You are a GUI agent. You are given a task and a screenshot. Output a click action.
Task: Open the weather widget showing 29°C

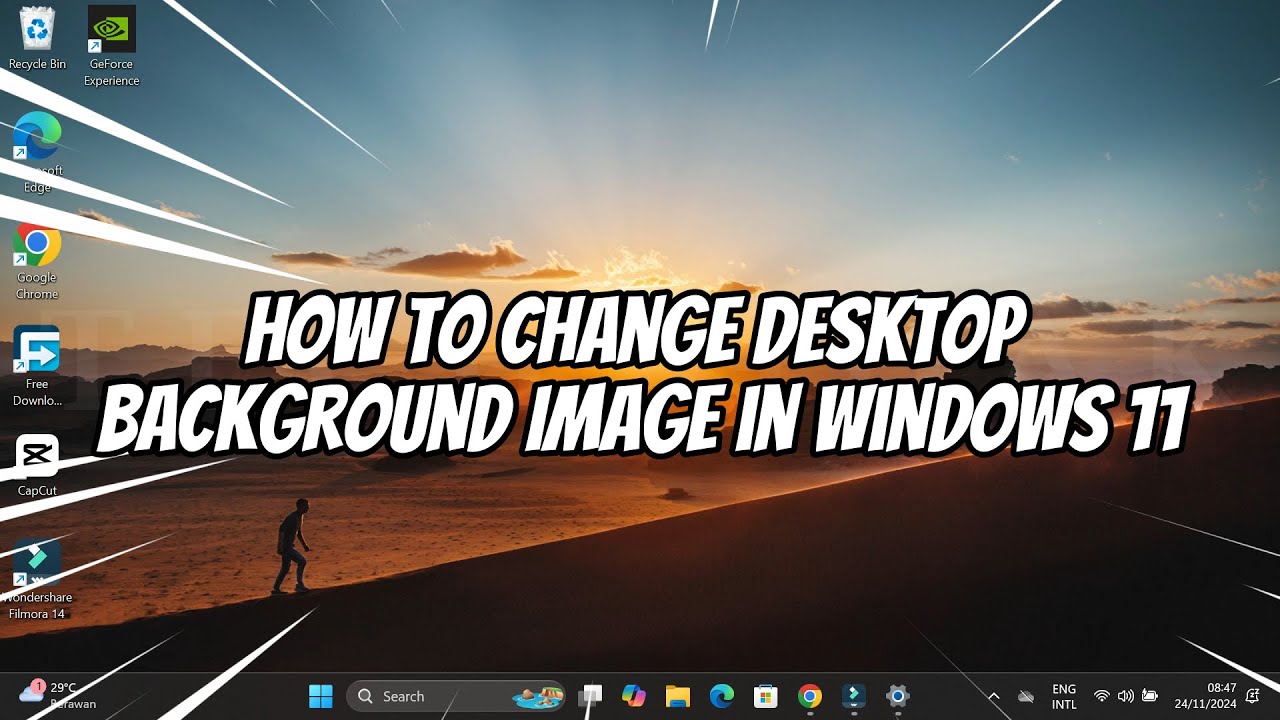(x=58, y=695)
